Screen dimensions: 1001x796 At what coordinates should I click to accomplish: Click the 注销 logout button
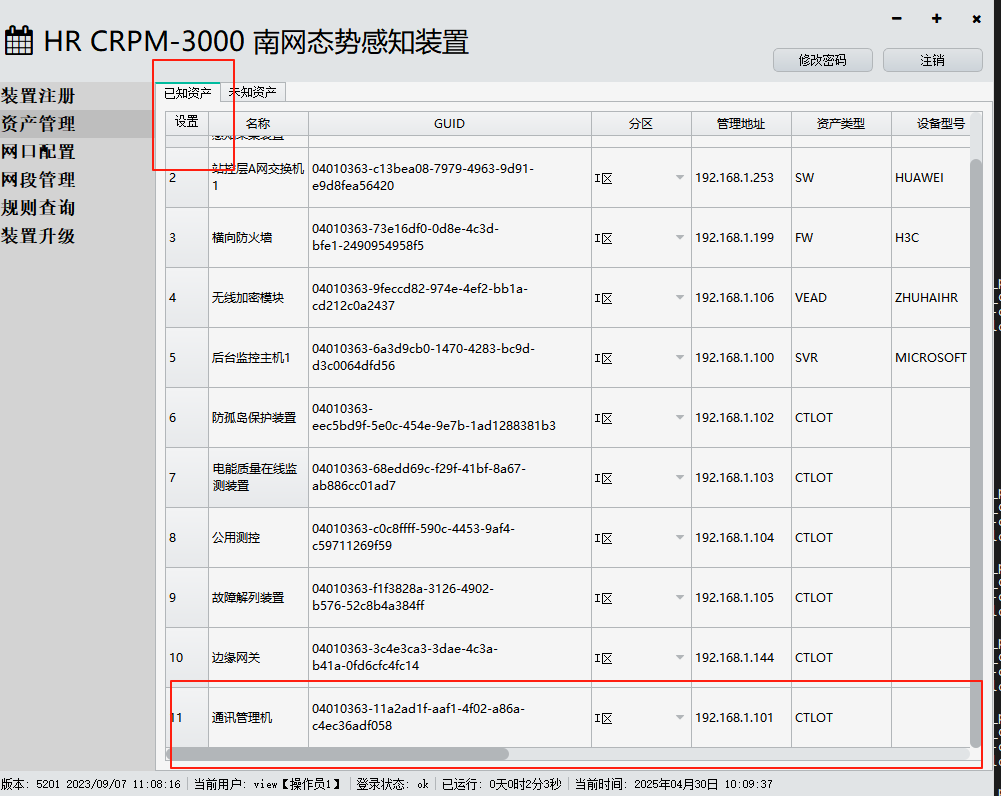[x=932, y=60]
